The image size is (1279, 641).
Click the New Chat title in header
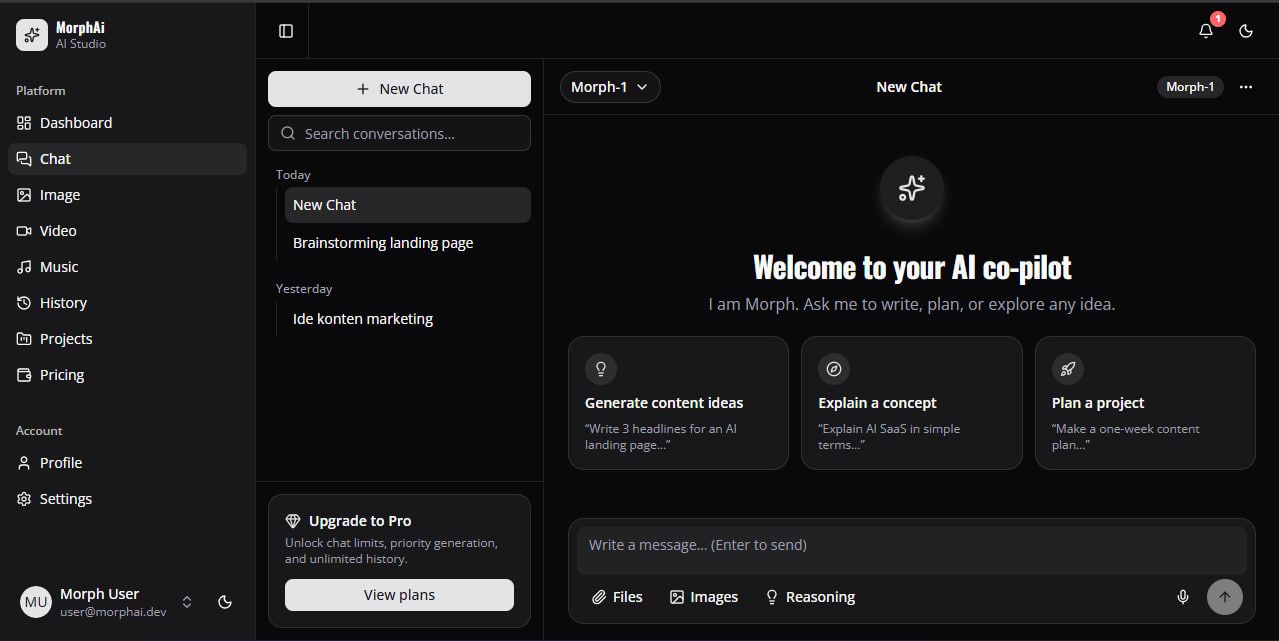point(909,87)
